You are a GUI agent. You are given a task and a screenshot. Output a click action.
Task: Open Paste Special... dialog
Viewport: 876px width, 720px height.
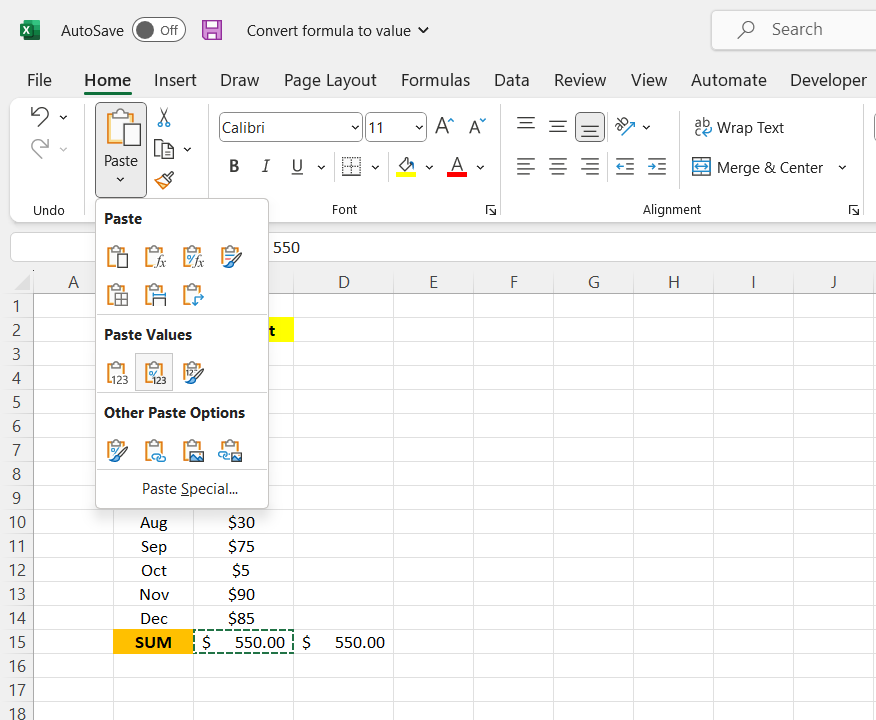tap(190, 489)
